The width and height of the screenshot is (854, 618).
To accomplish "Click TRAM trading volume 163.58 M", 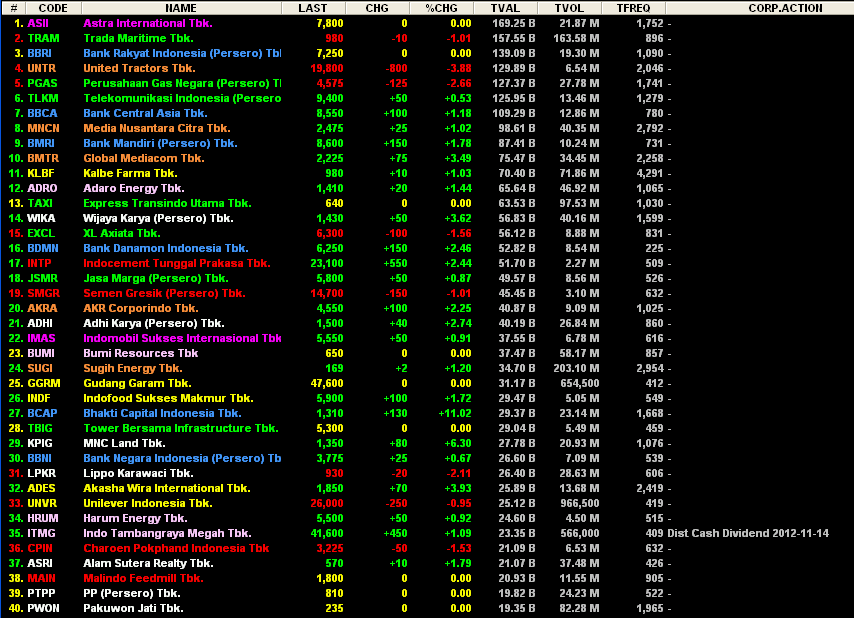I will click(x=576, y=39).
